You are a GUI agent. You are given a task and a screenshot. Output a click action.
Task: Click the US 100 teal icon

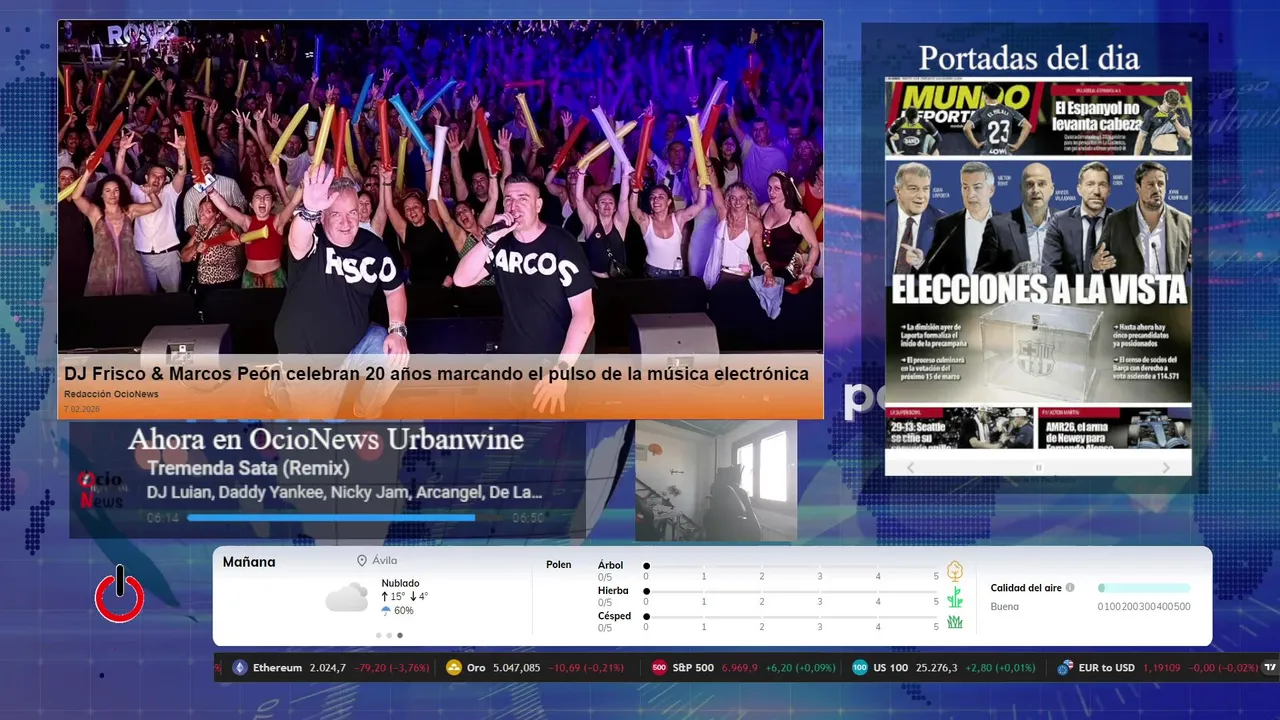860,668
